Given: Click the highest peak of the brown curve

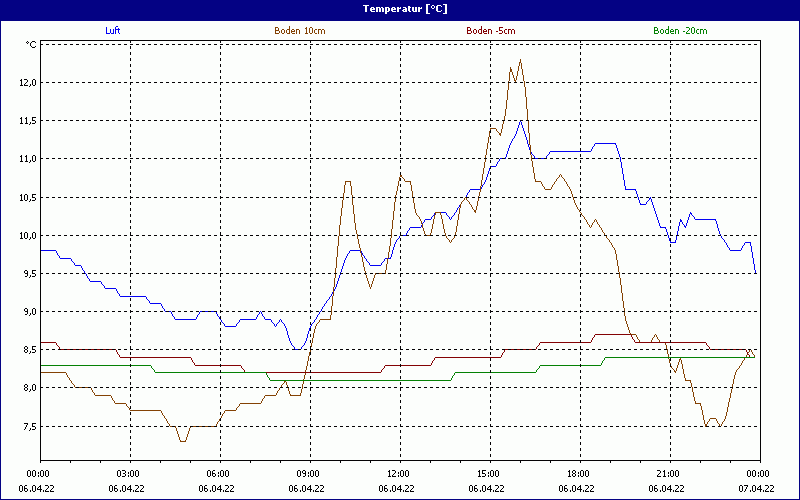Looking at the screenshot, I should [521, 60].
